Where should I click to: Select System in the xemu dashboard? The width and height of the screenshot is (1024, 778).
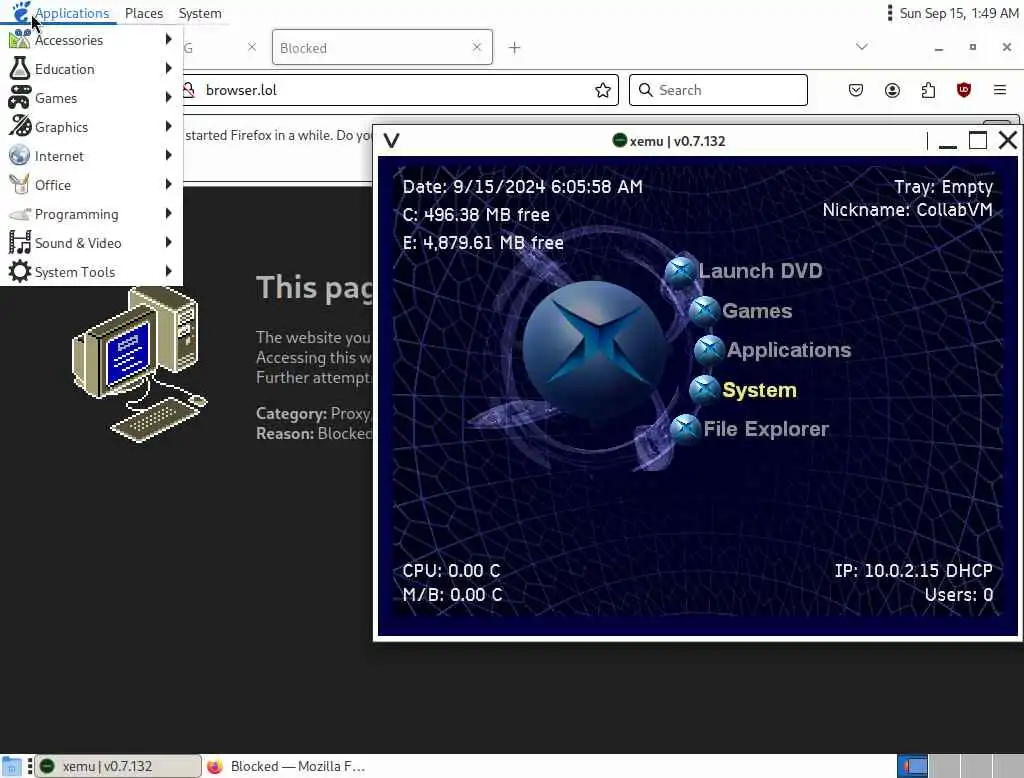pyautogui.click(x=760, y=390)
